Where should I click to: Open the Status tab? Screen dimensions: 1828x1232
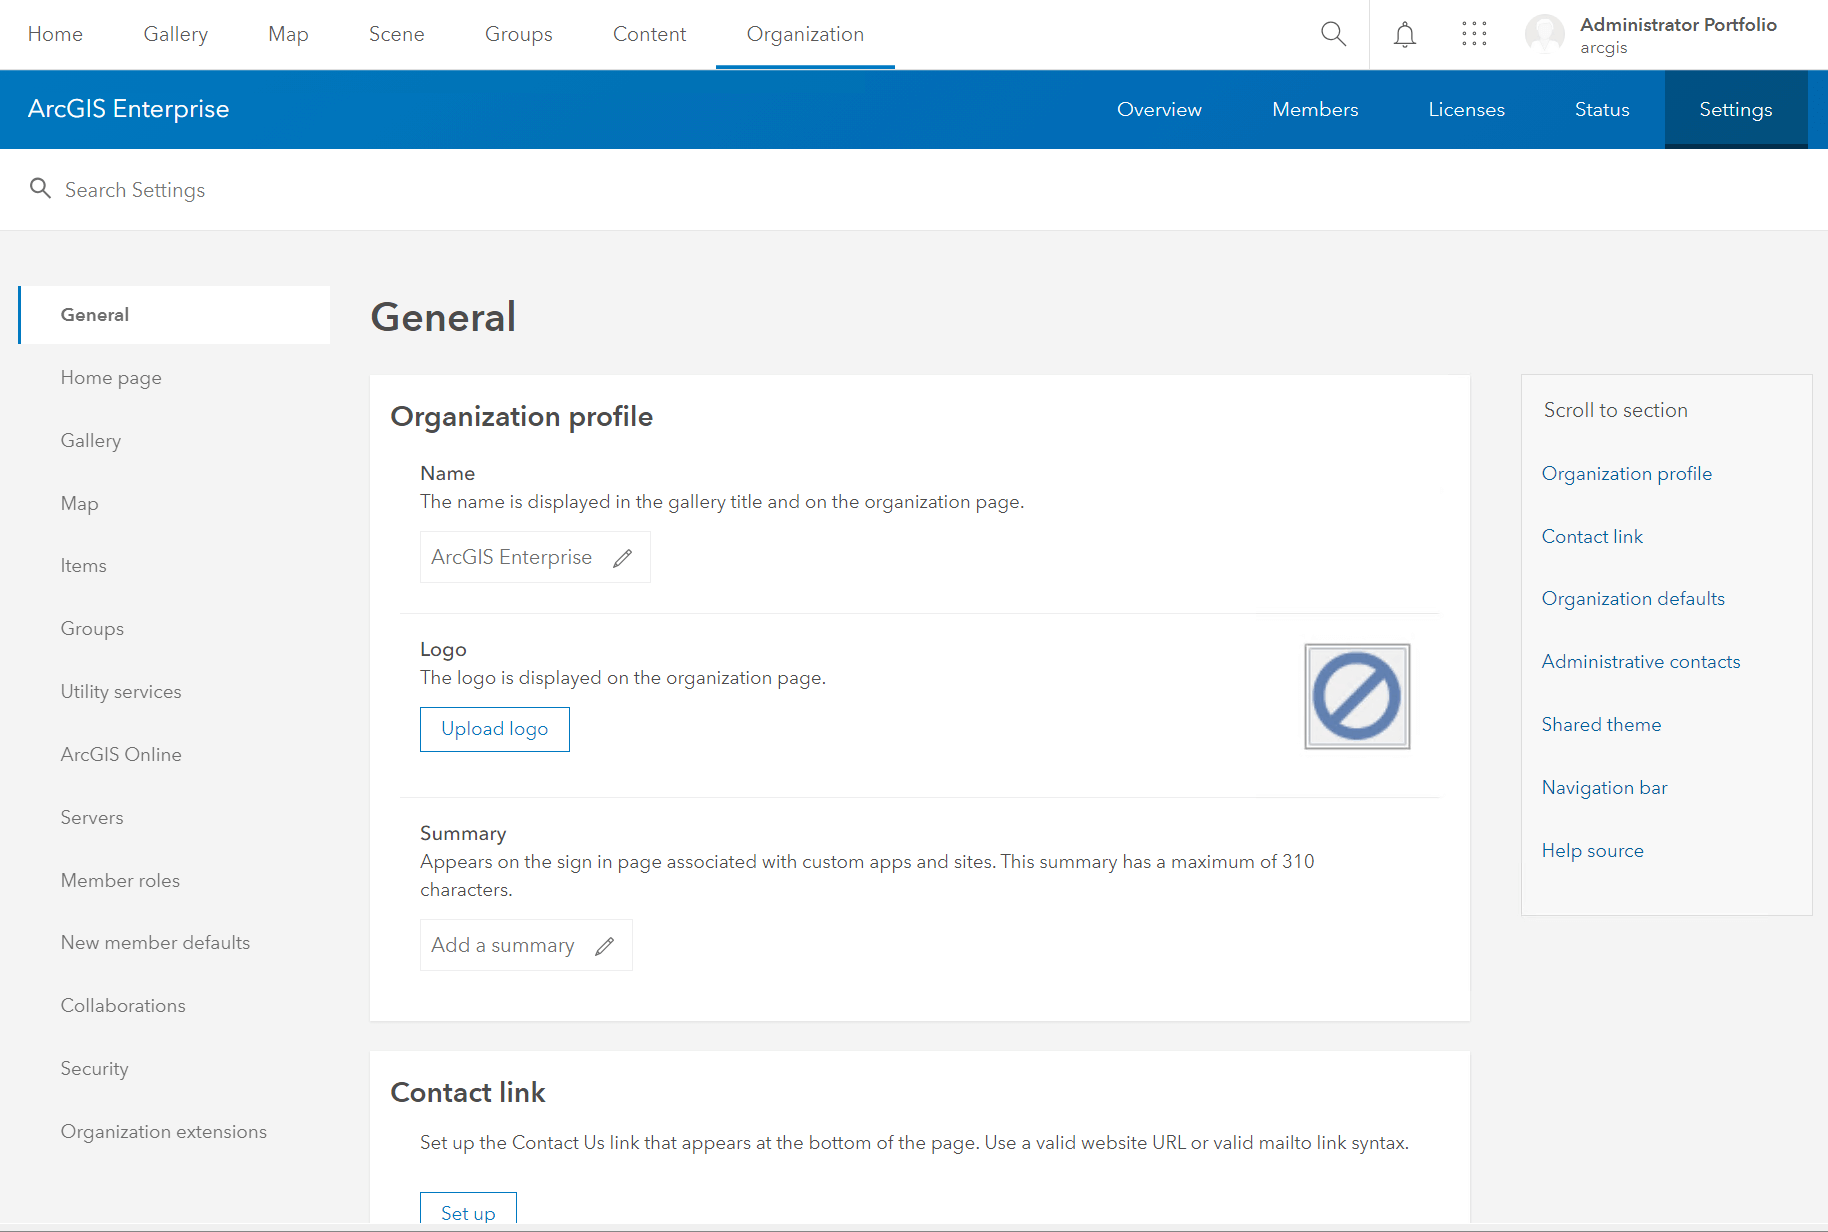(x=1601, y=110)
